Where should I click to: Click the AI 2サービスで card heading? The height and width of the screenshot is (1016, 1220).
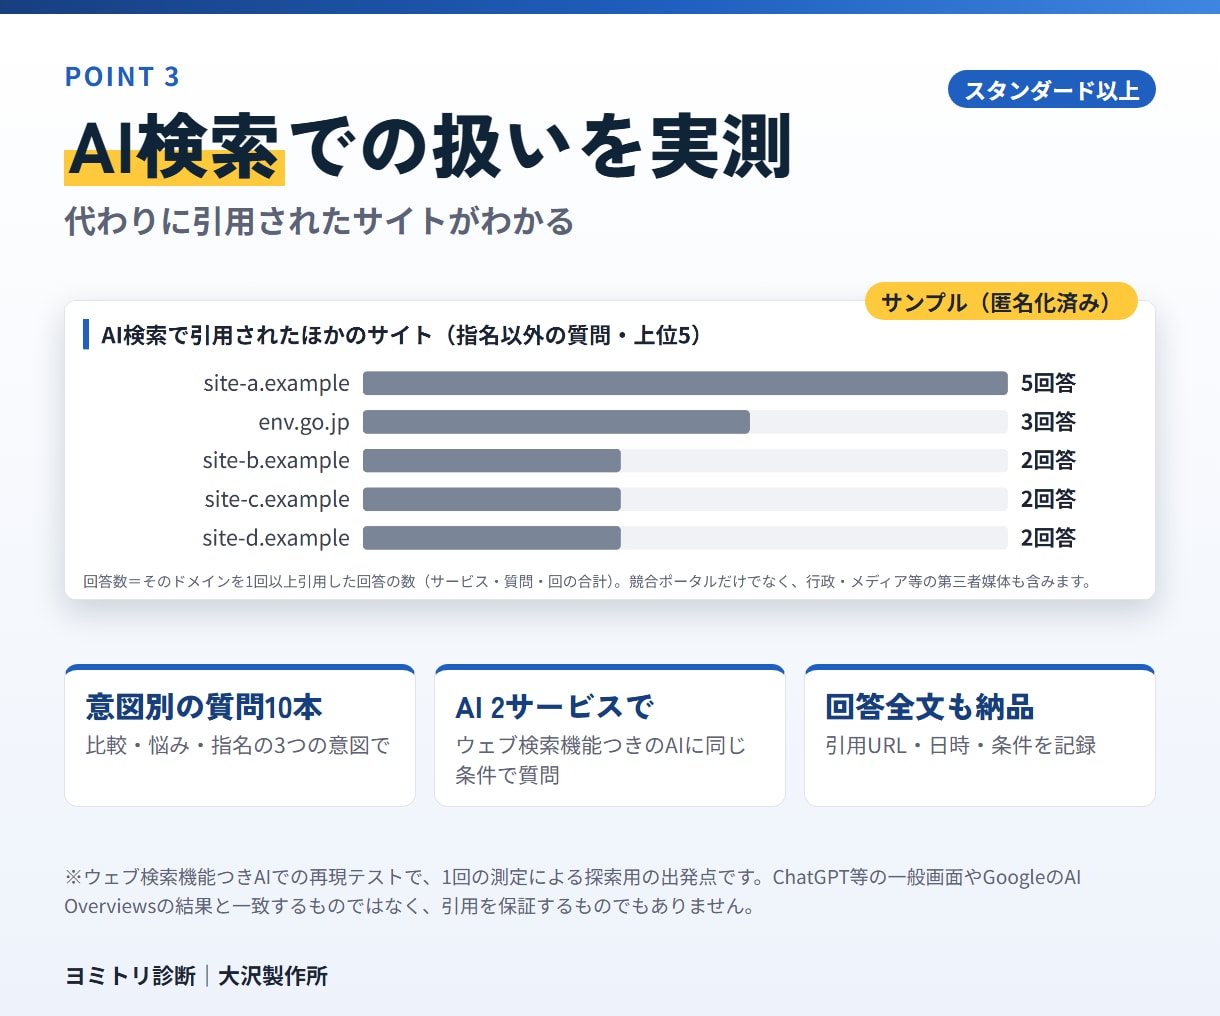click(555, 707)
